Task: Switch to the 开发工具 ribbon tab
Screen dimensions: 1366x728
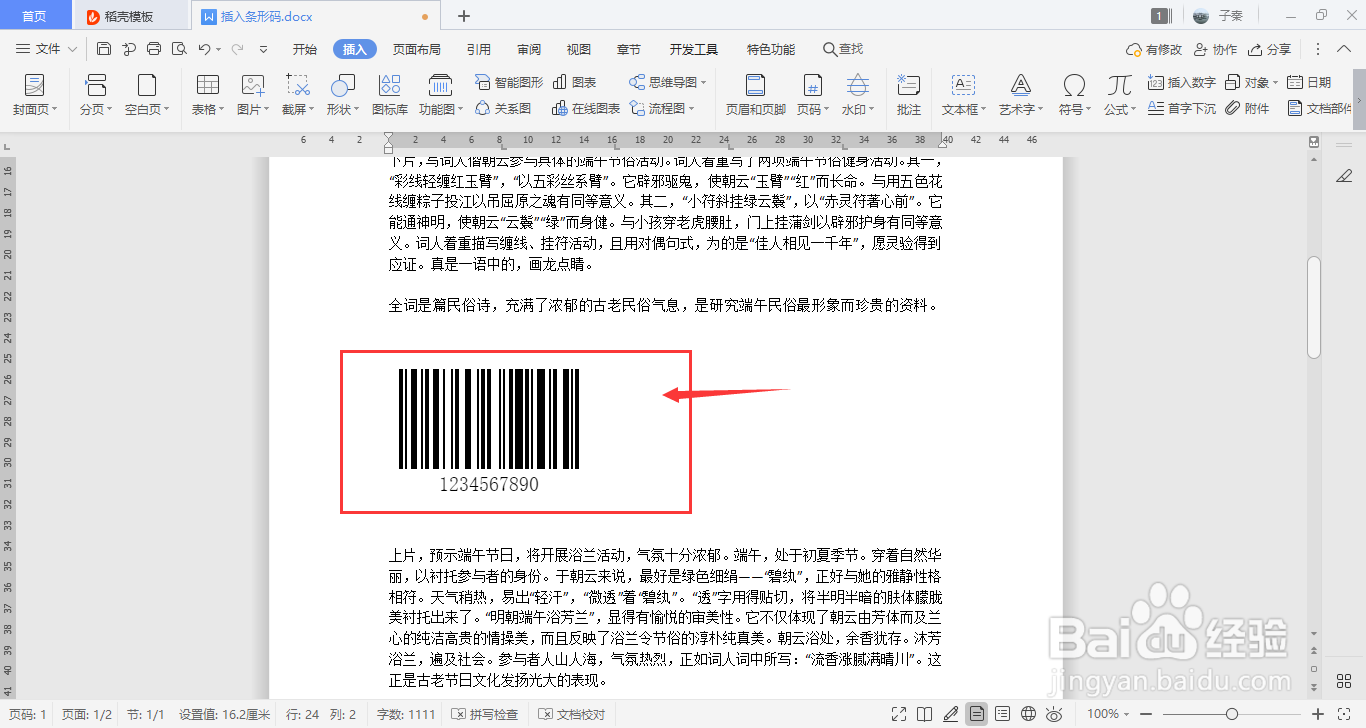Action: (694, 49)
